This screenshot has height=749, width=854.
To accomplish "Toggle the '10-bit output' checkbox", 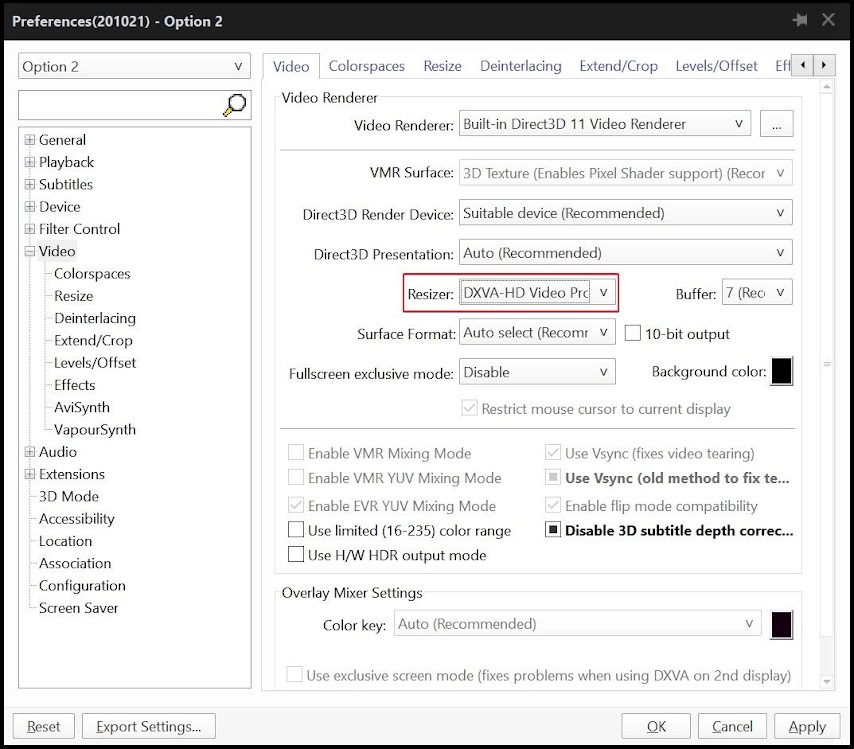I will coord(635,333).
